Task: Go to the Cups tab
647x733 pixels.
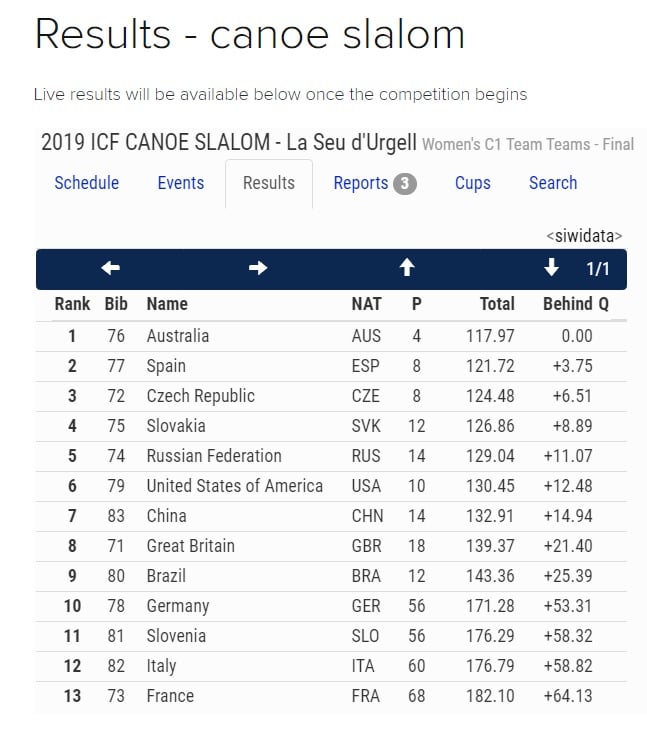Action: [473, 183]
